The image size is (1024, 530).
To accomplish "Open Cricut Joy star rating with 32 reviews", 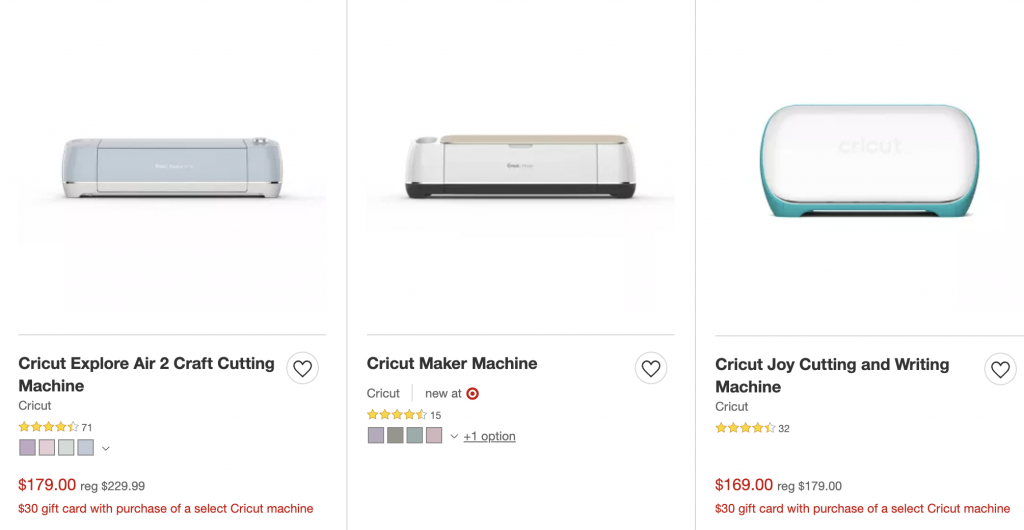I will click(x=745, y=428).
